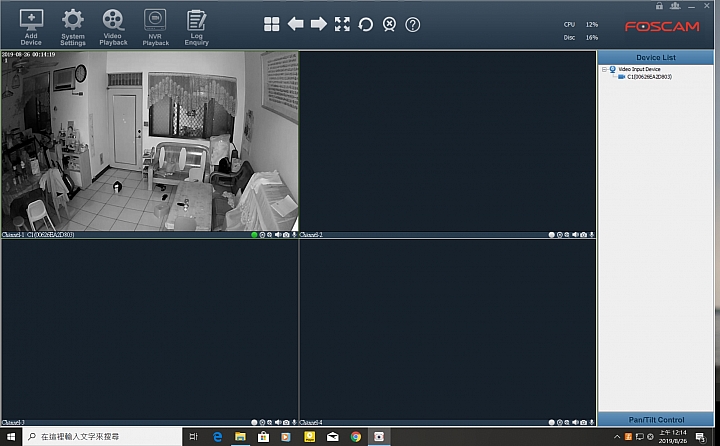Open Log Enquiry
The width and height of the screenshot is (720, 446).
pos(197,28)
